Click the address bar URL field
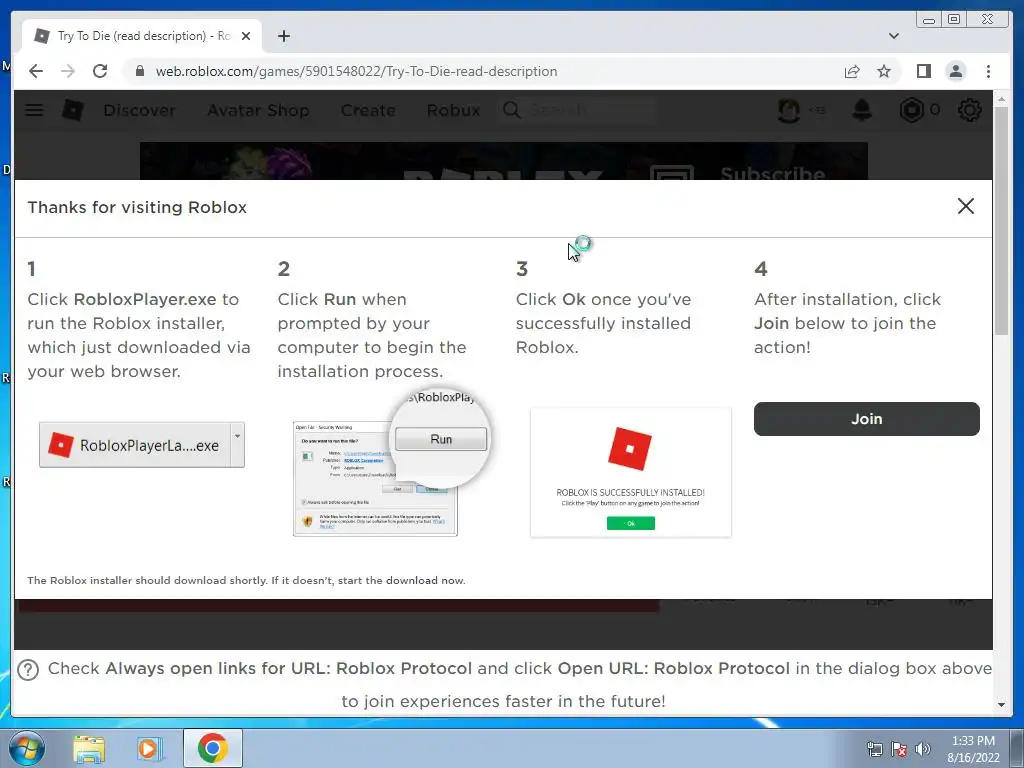1024x768 pixels. (356, 71)
